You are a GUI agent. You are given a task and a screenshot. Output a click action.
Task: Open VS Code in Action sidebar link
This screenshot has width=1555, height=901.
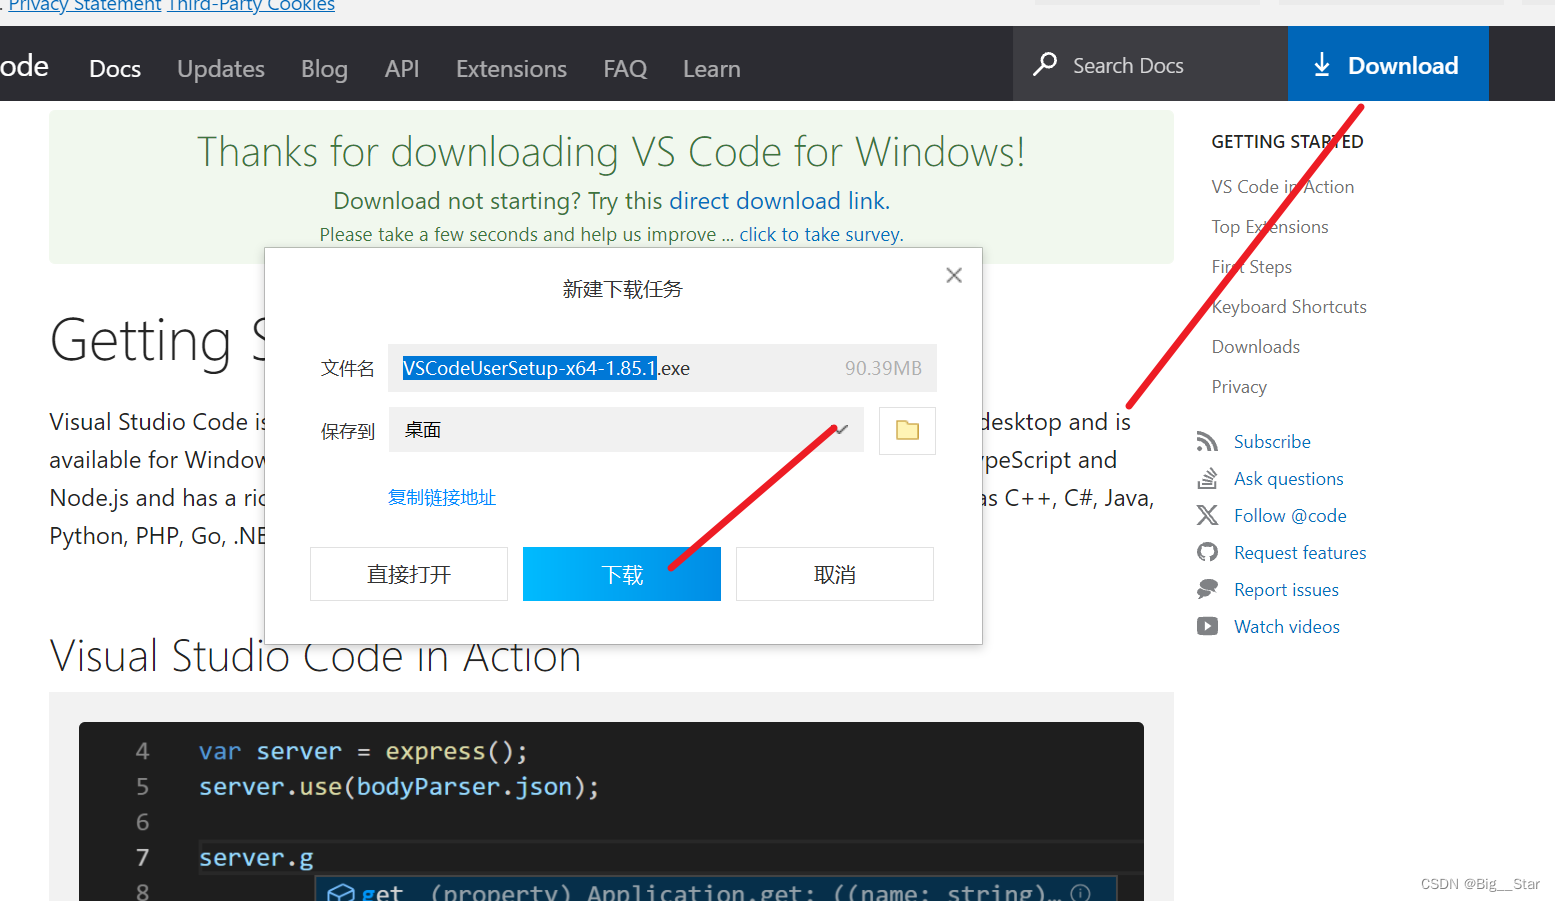tap(1283, 187)
